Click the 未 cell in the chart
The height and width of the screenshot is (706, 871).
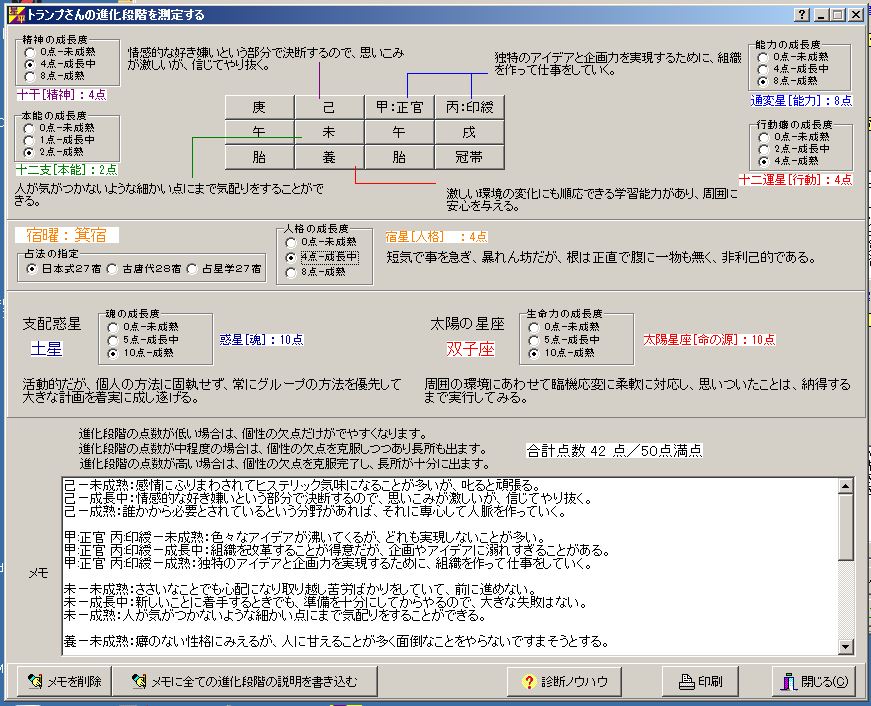[x=329, y=132]
